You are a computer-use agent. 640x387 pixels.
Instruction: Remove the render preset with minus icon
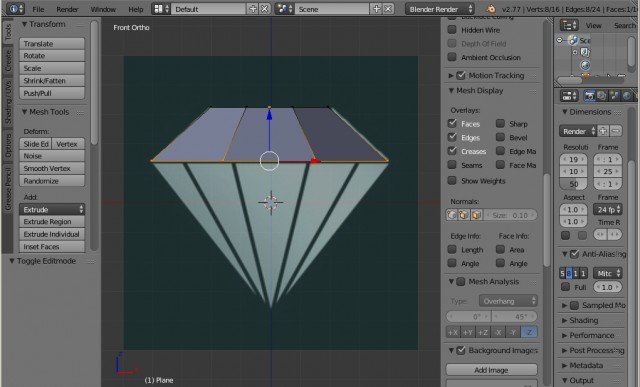click(x=616, y=131)
